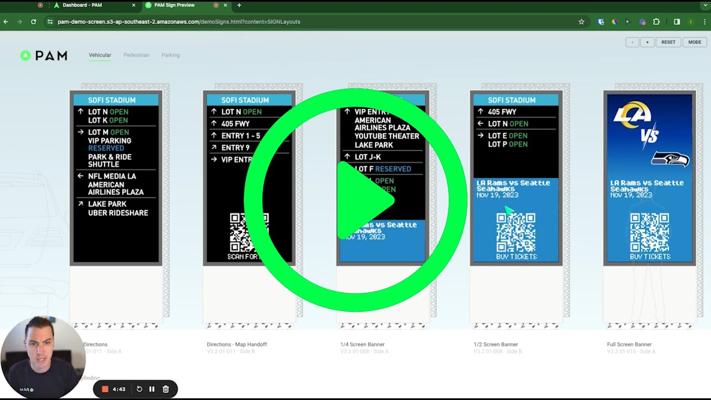Go back to the previous page
The height and width of the screenshot is (400, 711).
coord(7,21)
